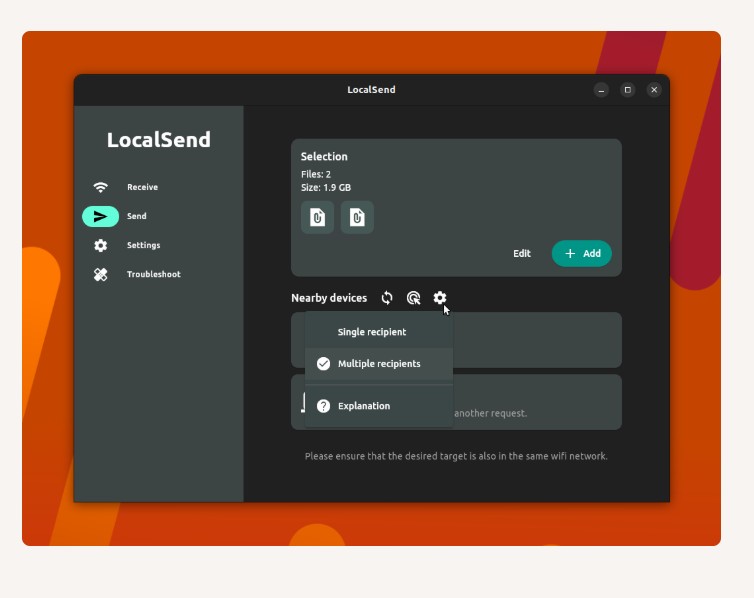
Task: Choose Single recipient mode
Action: [x=379, y=332]
